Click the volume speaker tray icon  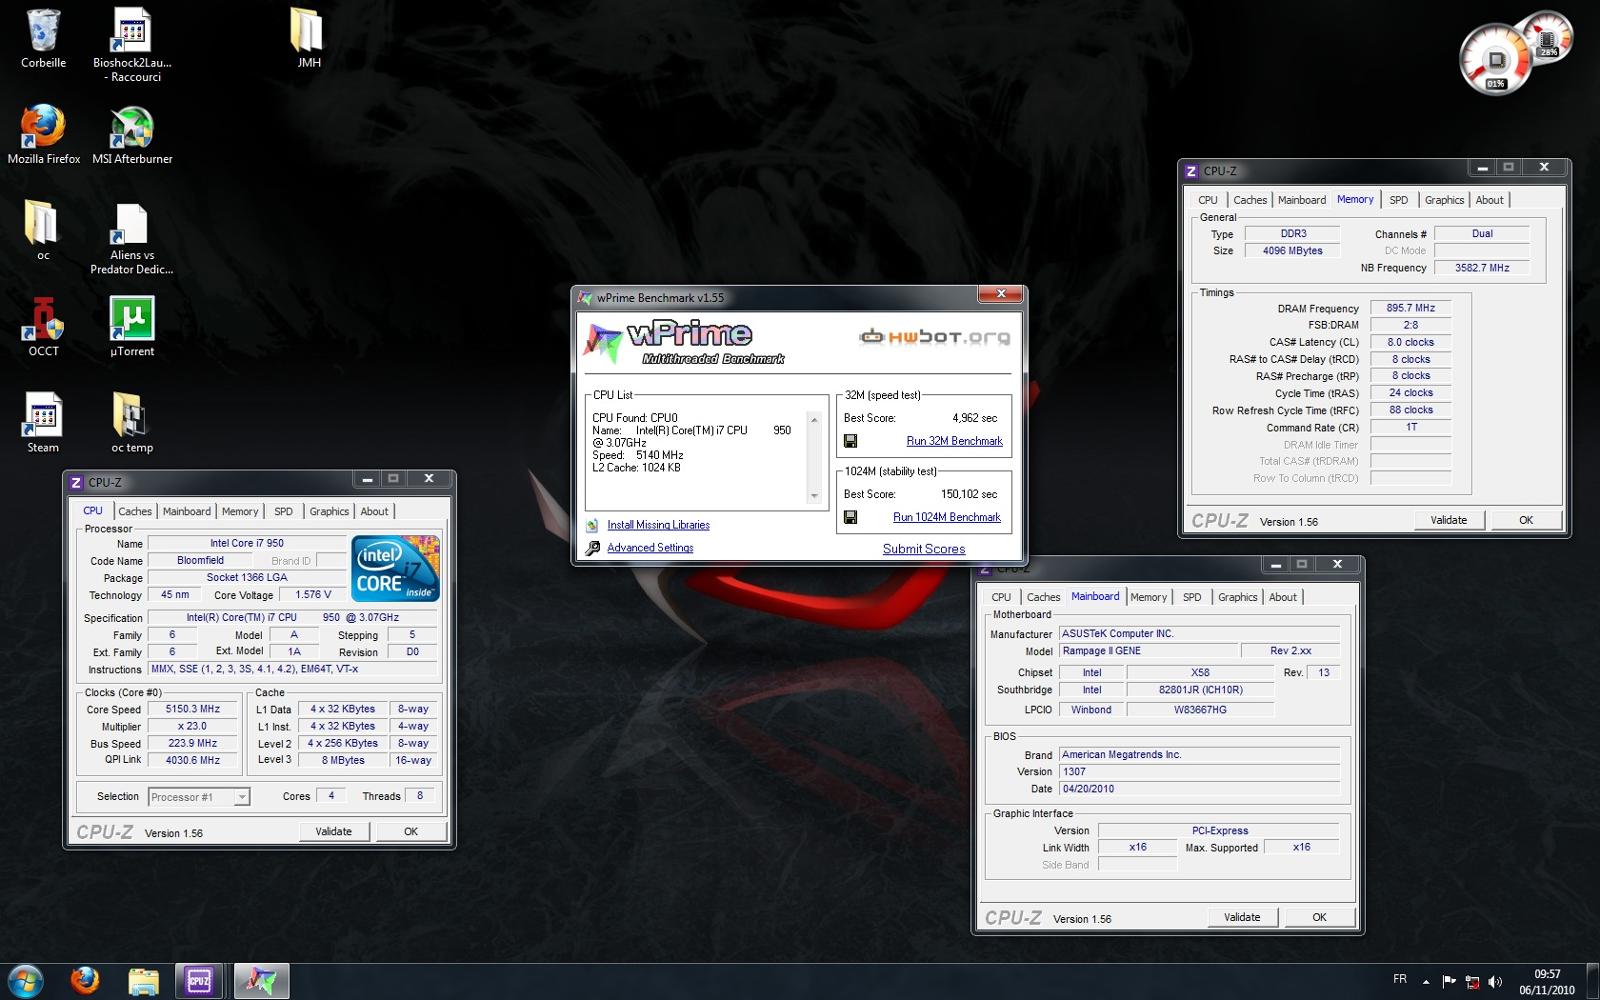pos(1495,982)
